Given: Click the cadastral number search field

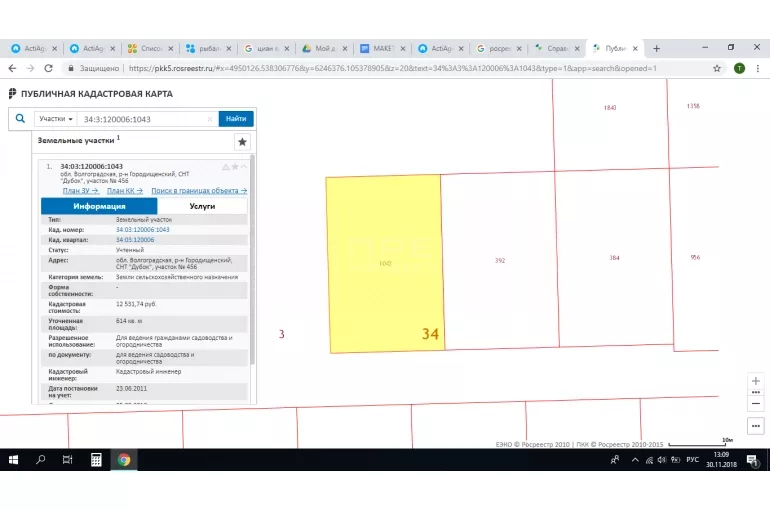Looking at the screenshot, I should (x=140, y=119).
